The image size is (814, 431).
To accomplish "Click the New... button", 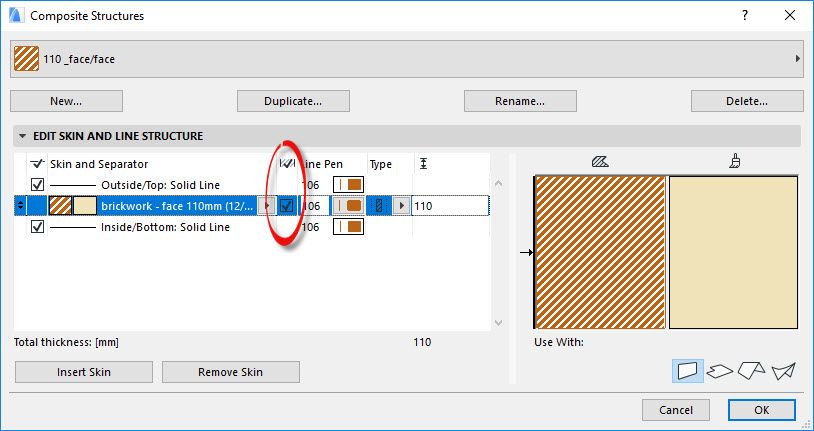I will tap(66, 101).
